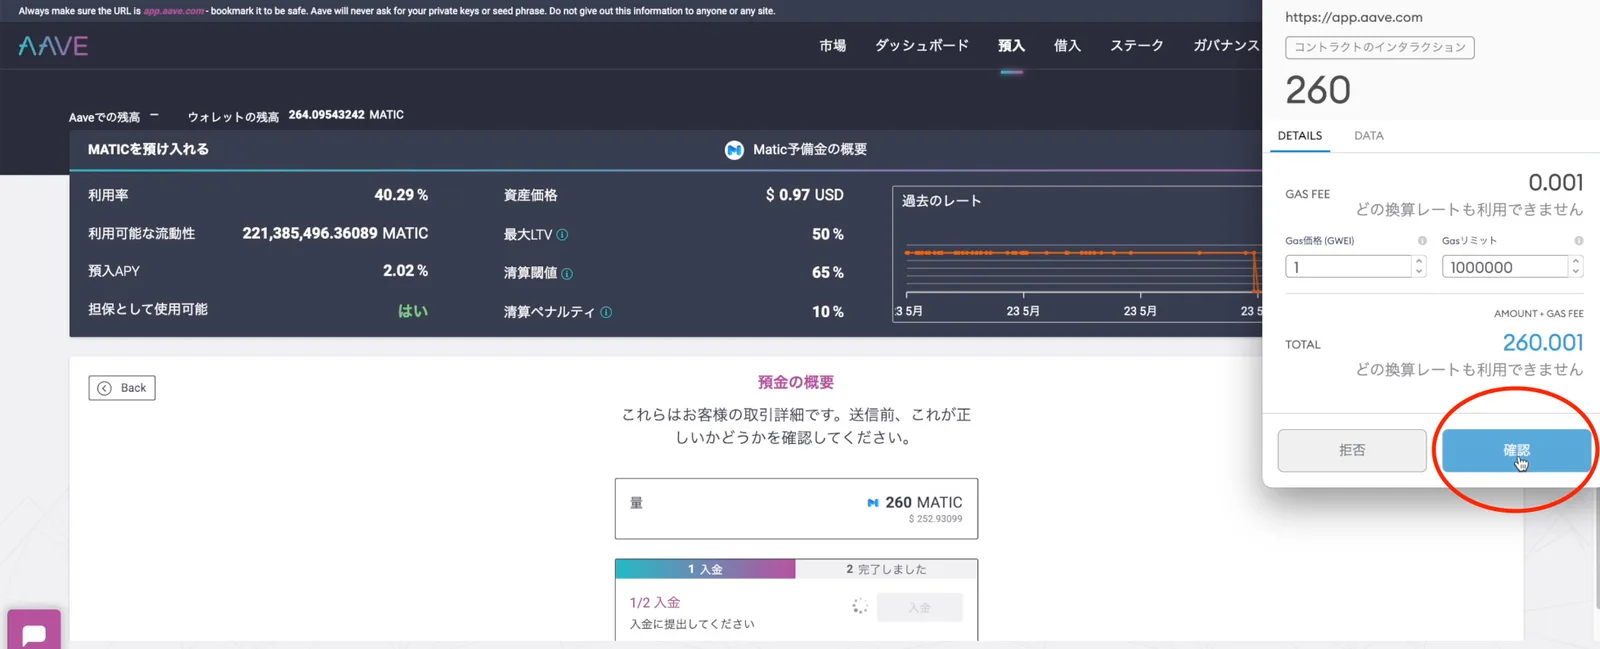Click the はい collateral value
This screenshot has height=649, width=1600.
tap(413, 311)
